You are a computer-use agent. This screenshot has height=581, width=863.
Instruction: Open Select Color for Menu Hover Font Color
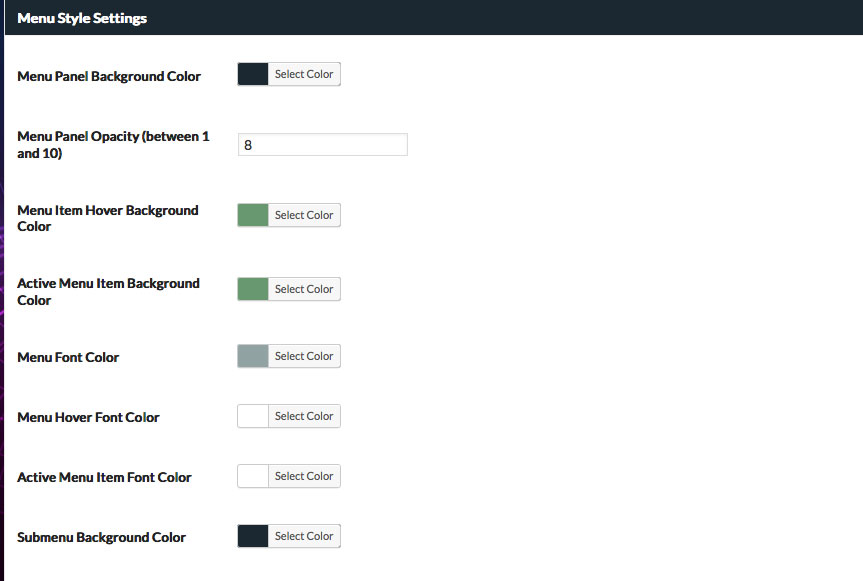304,416
